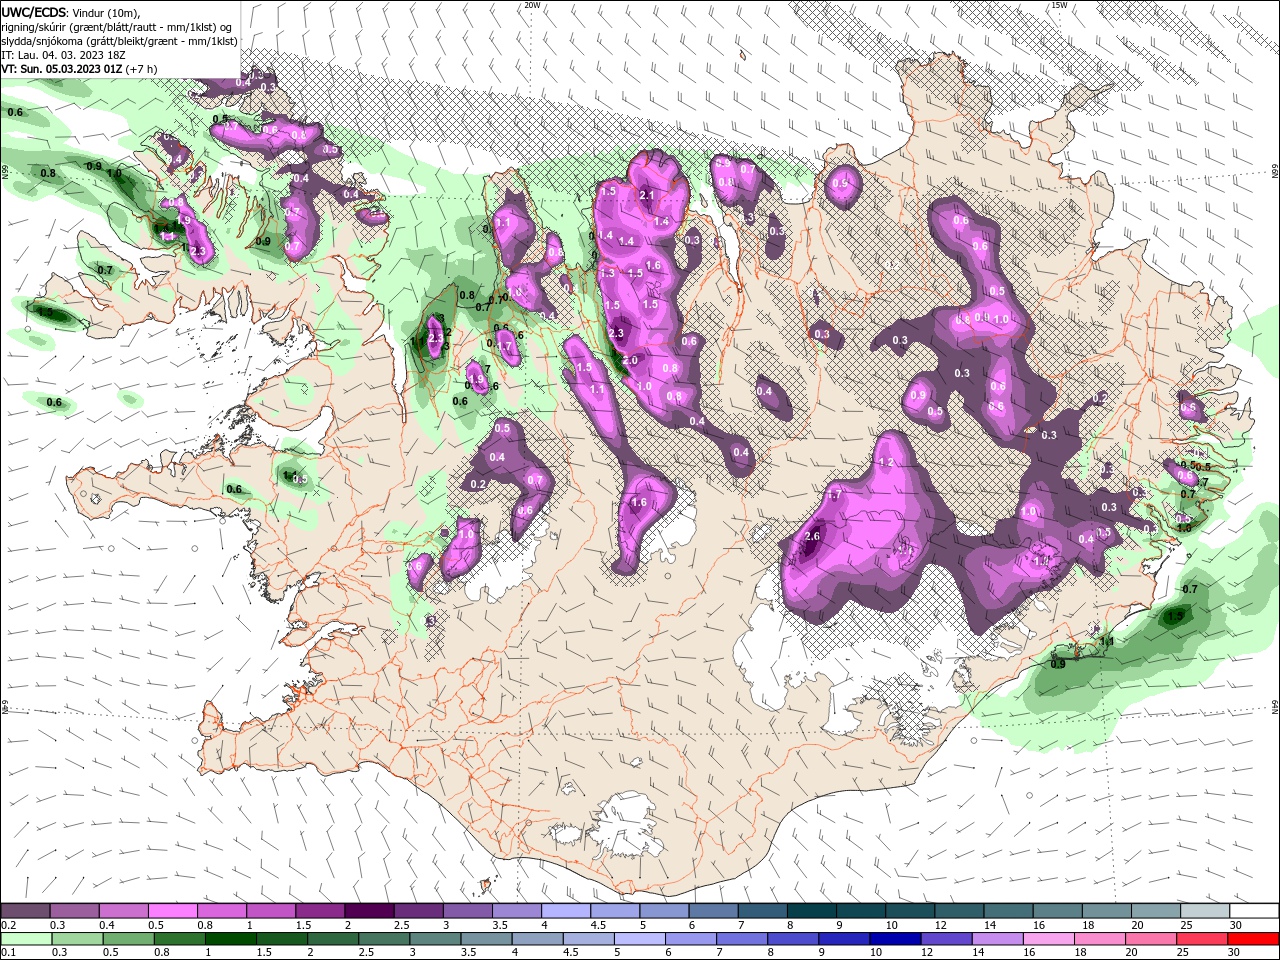Click the pale green rain swatch between 0.1 and 0.3
Screen dimensions: 1280x960
point(28,938)
